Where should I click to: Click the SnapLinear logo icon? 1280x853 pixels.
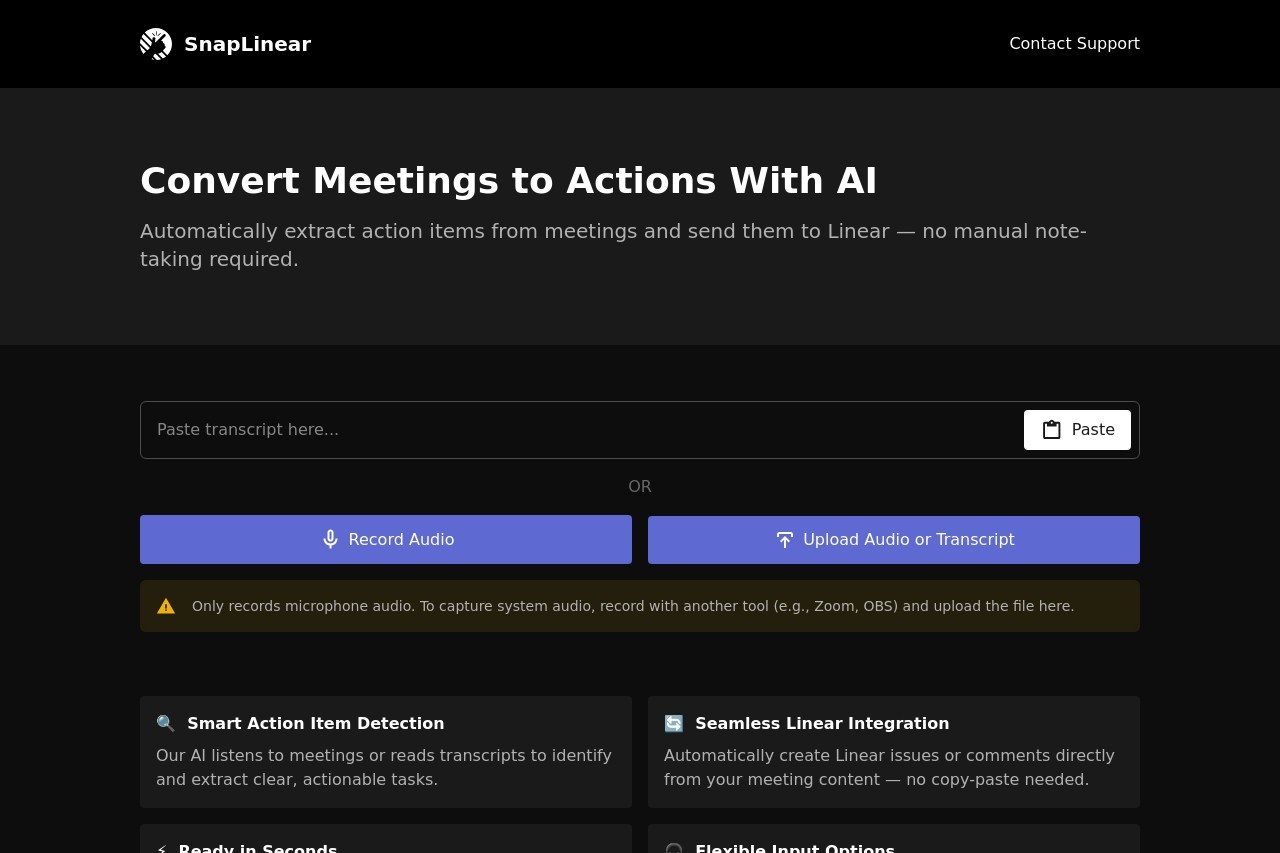pyautogui.click(x=156, y=44)
